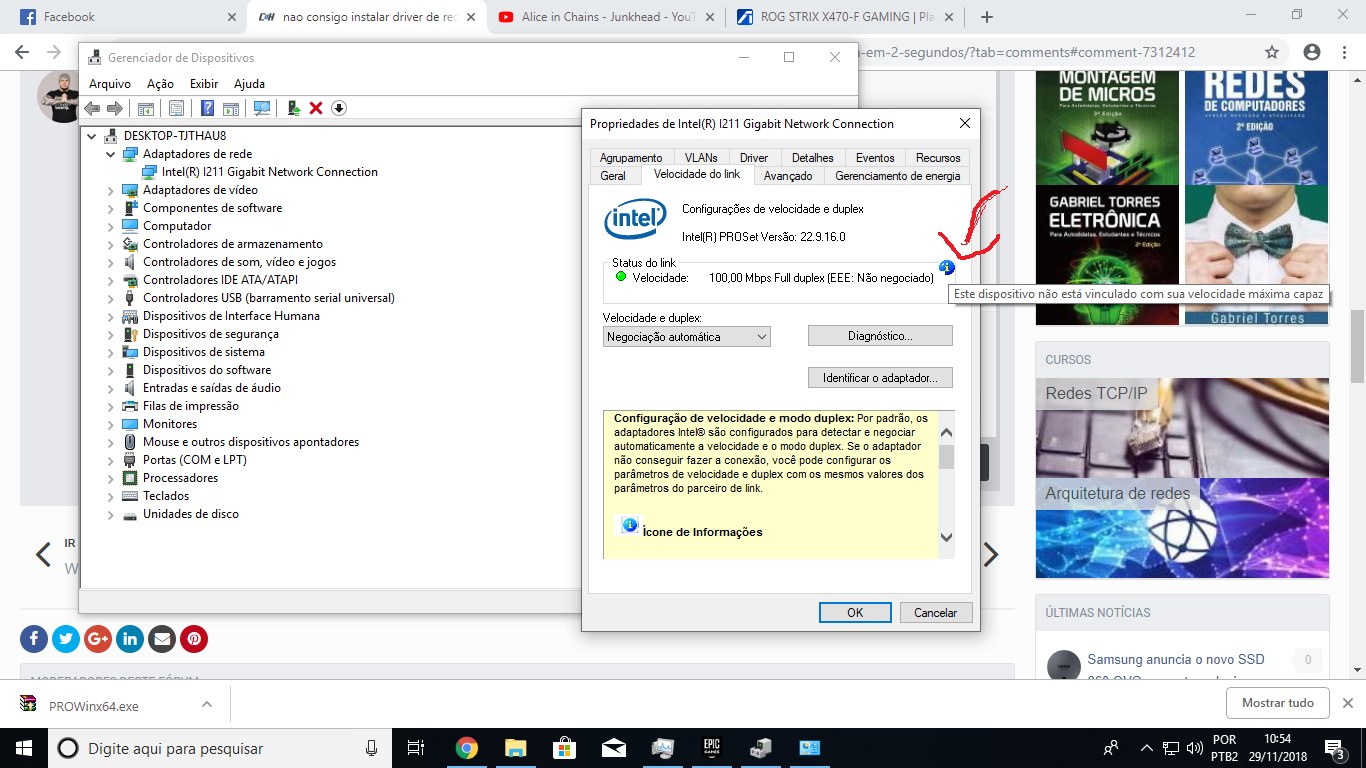Expand the Adaptadores de vídeo node
Image resolution: width=1366 pixels, height=768 pixels.
tap(111, 190)
